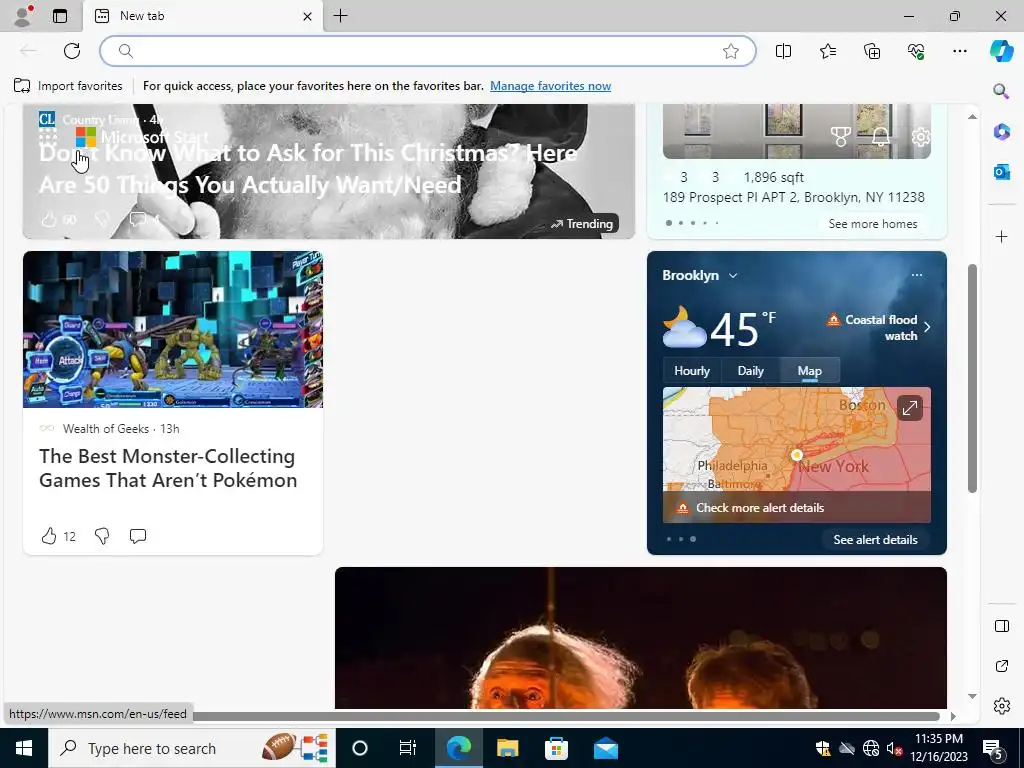Open Outlook in sidebar
This screenshot has height=768, width=1024.
pyautogui.click(x=1001, y=172)
